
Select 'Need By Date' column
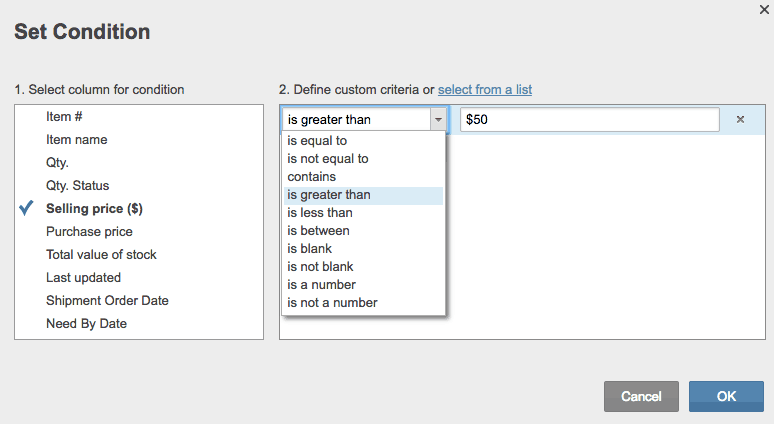click(x=86, y=324)
